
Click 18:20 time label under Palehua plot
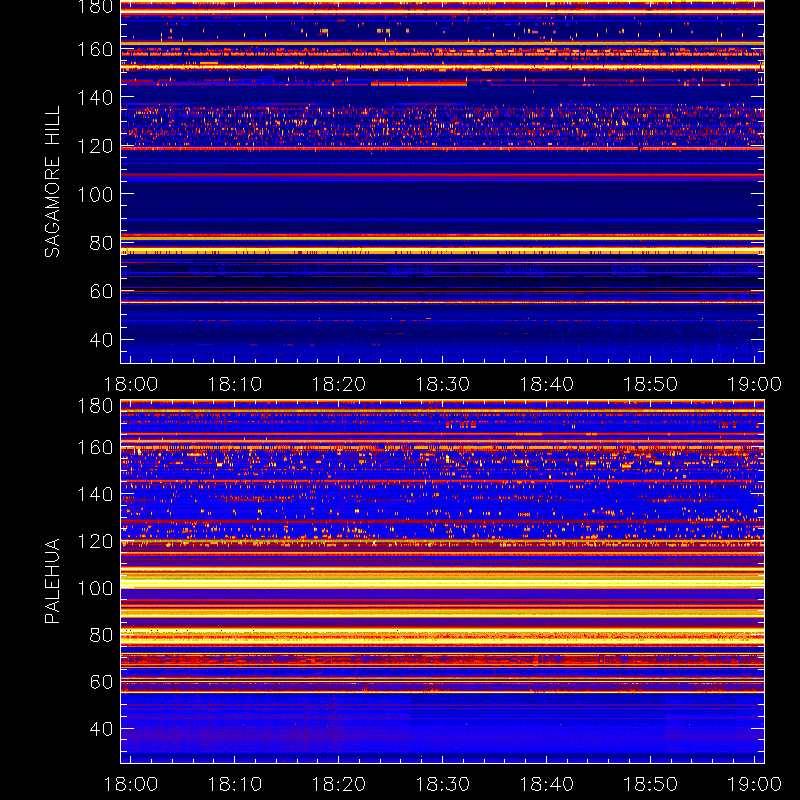tap(339, 784)
